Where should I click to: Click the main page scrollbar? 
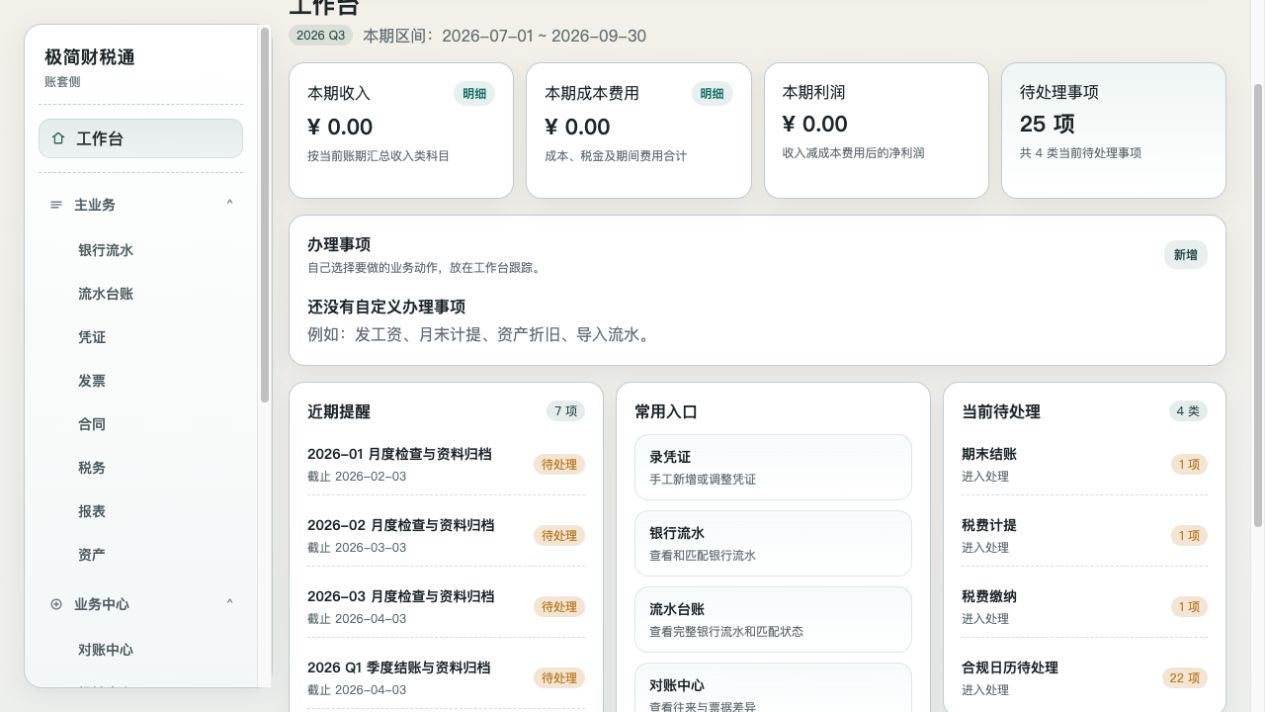click(1258, 305)
